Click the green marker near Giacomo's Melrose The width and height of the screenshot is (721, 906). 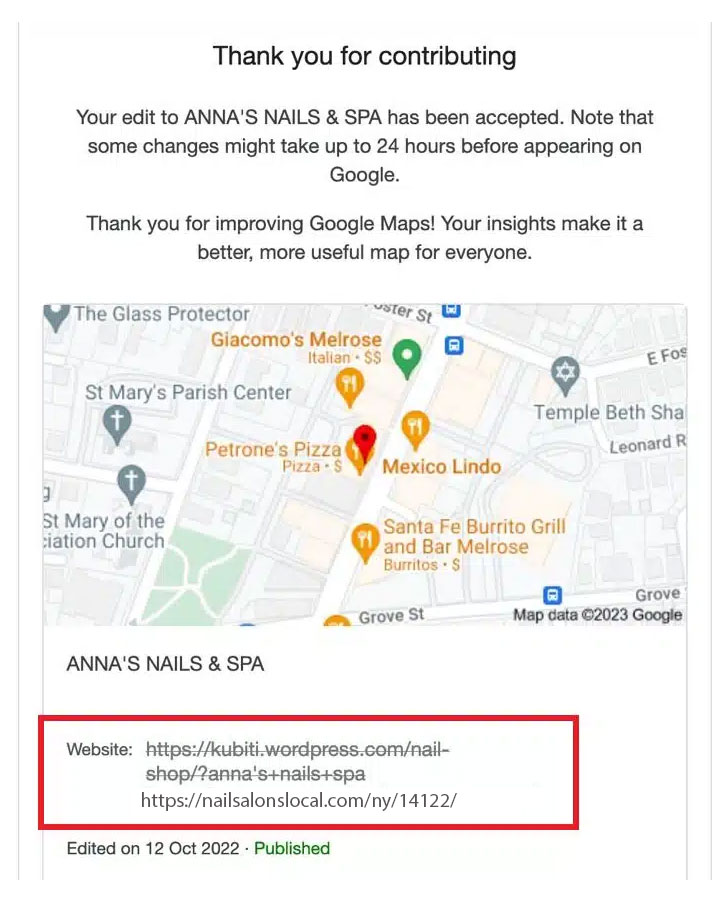(407, 358)
